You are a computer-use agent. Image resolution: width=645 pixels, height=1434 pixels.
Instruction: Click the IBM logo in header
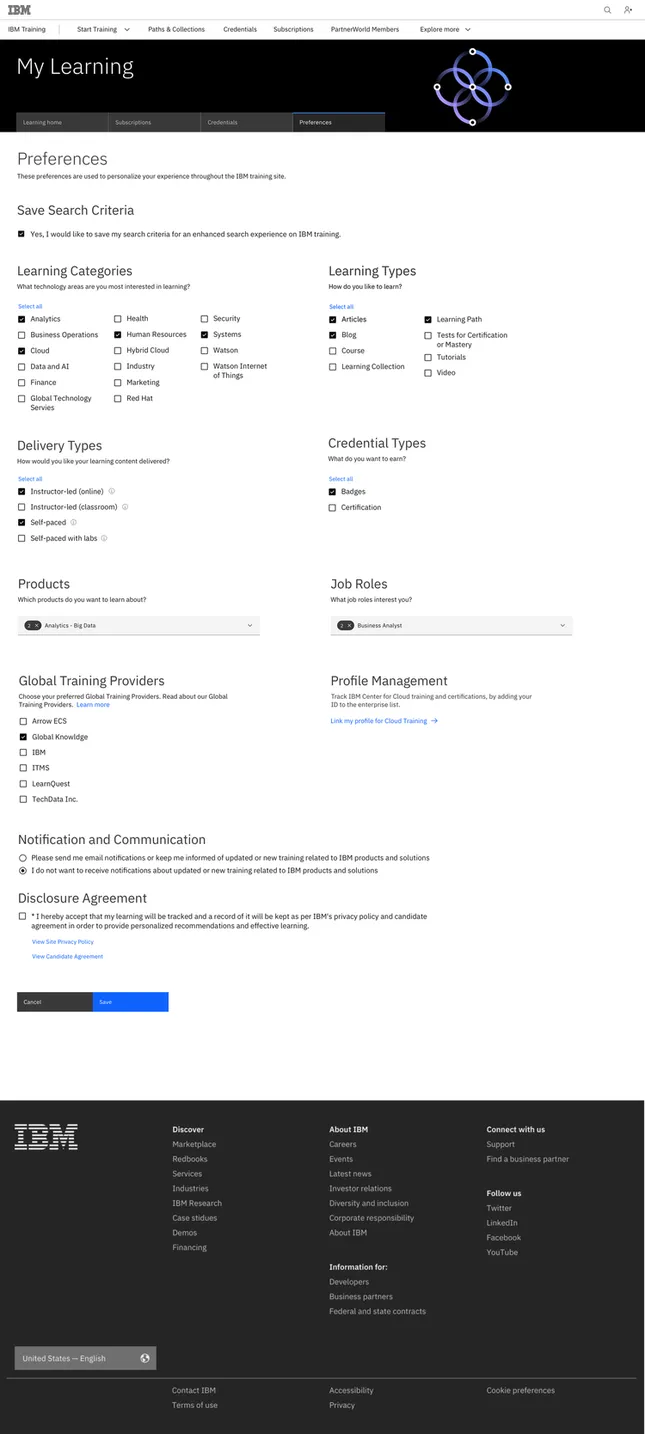point(19,10)
